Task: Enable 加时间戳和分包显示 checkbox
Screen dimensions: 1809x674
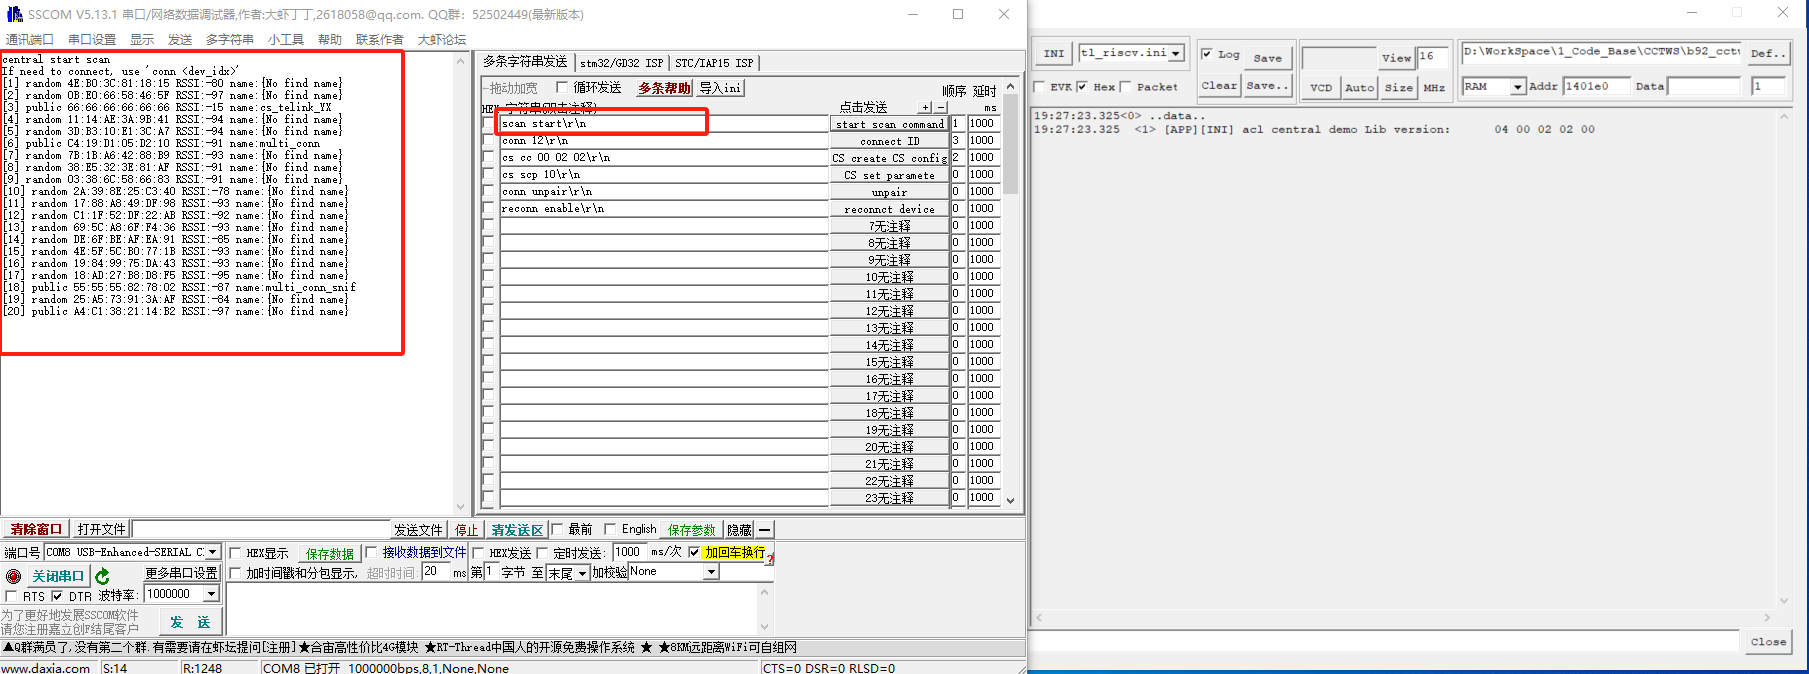Action: point(236,573)
